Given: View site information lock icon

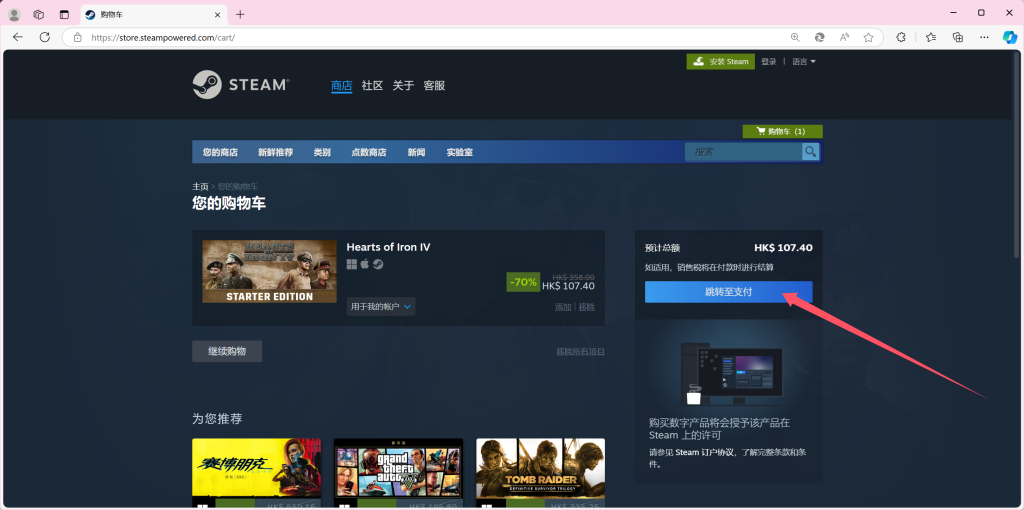Looking at the screenshot, I should [x=78, y=37].
